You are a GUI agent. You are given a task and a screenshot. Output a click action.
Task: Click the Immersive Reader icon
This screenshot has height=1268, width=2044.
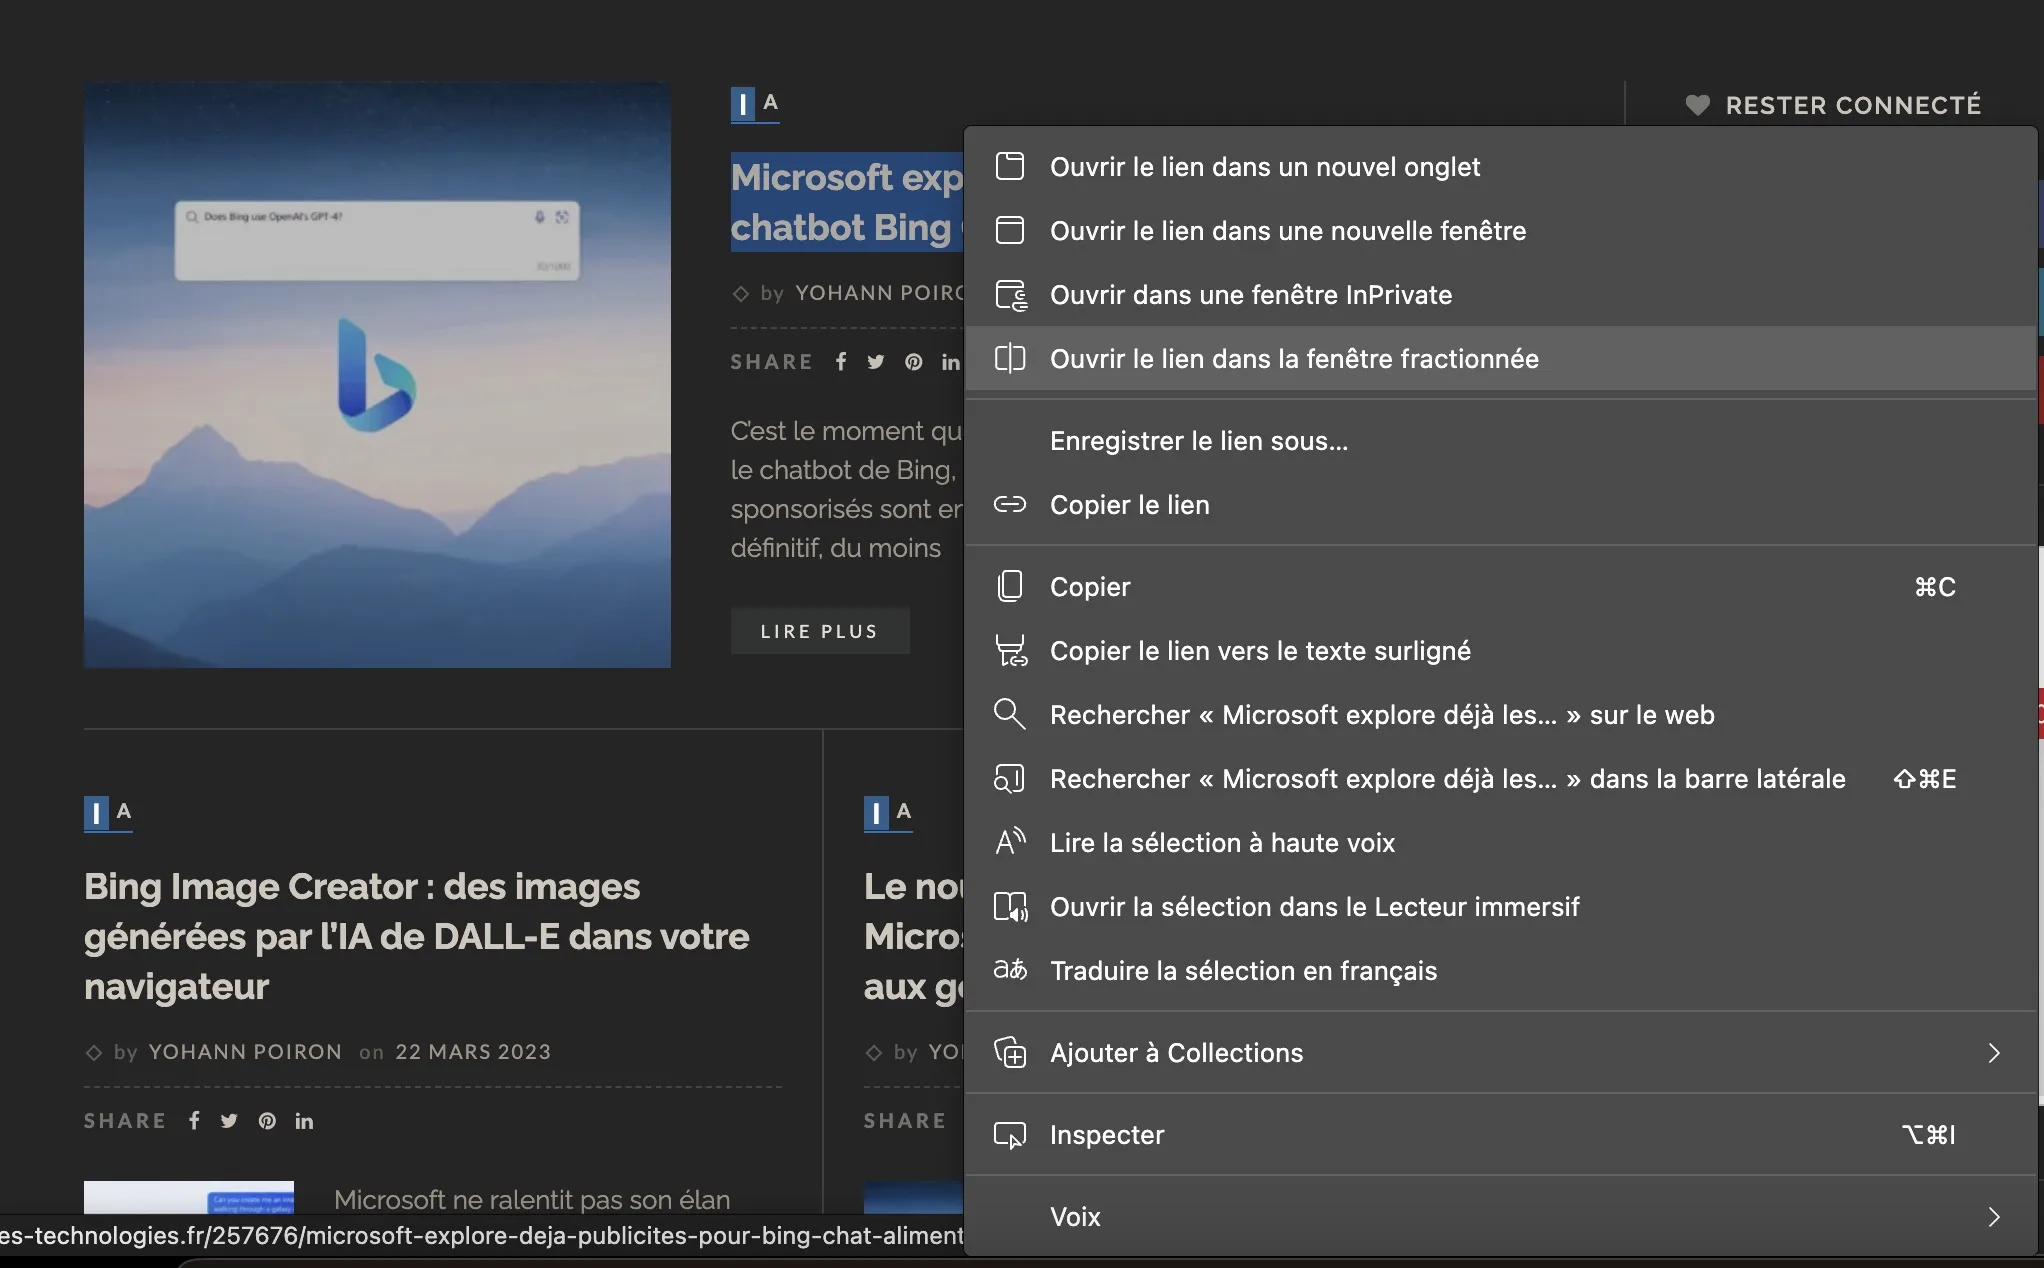(x=1010, y=906)
